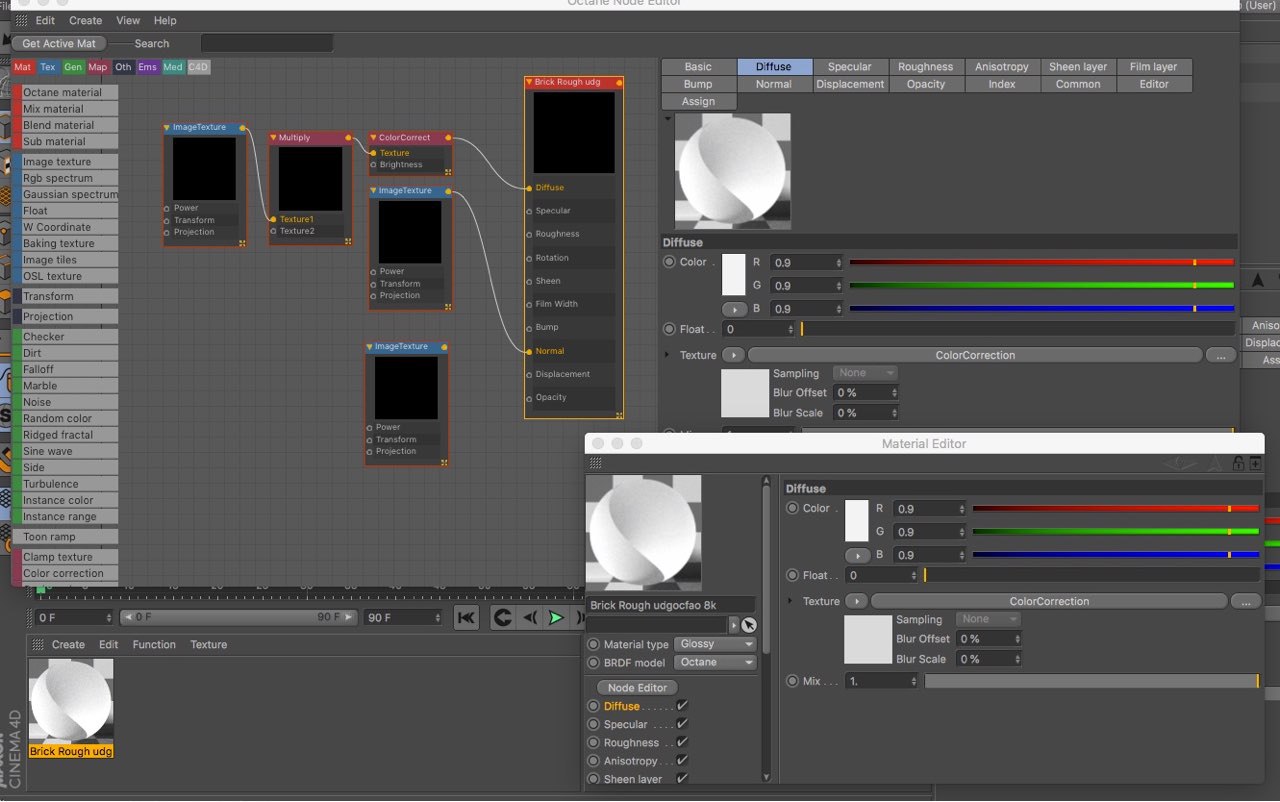Click the Displacement input port on material node
The height and width of the screenshot is (802, 1280).
click(529, 374)
